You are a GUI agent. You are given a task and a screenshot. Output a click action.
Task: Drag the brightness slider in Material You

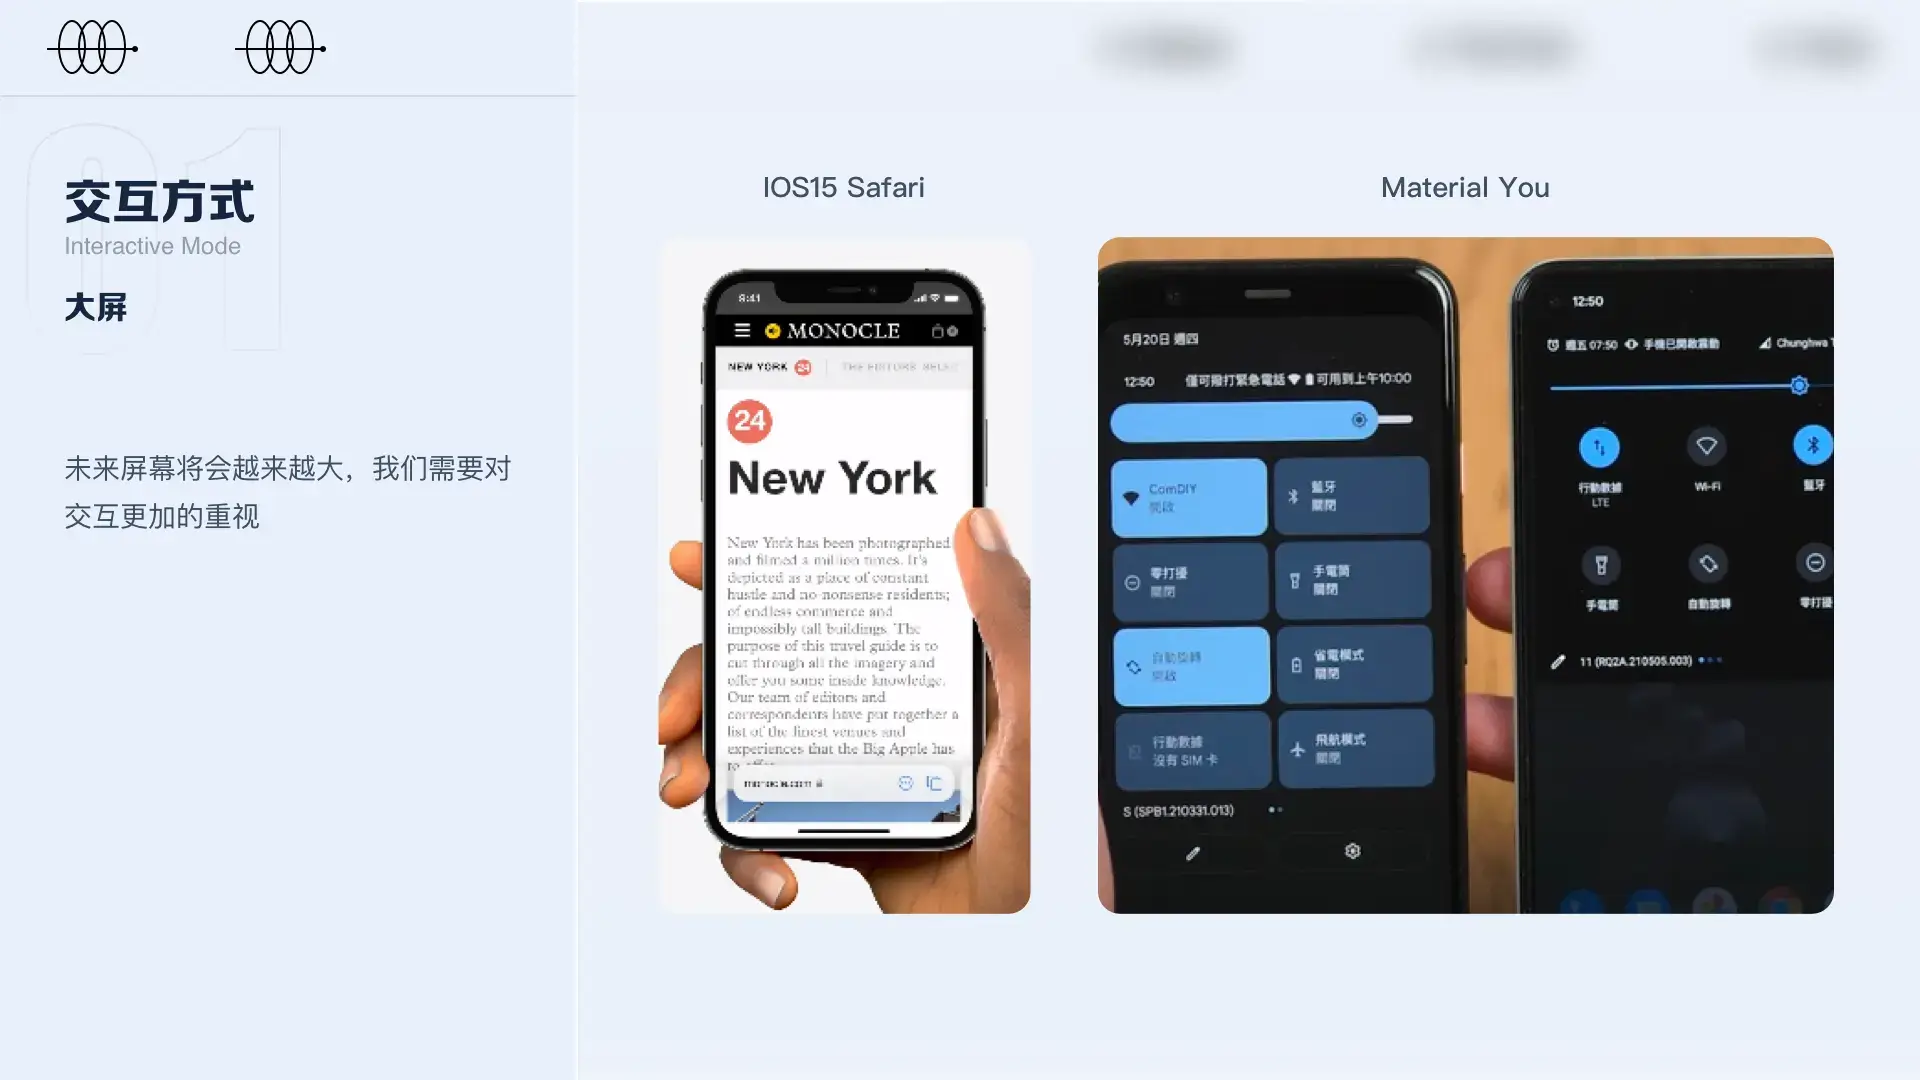coord(1358,419)
